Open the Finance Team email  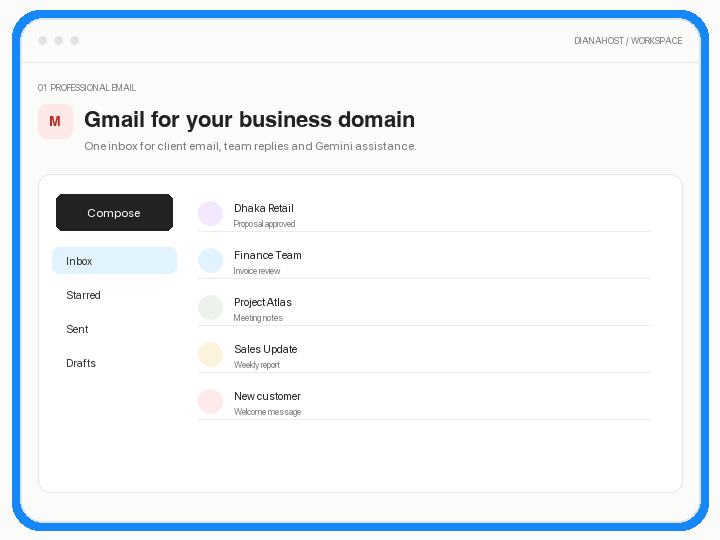[424, 261]
